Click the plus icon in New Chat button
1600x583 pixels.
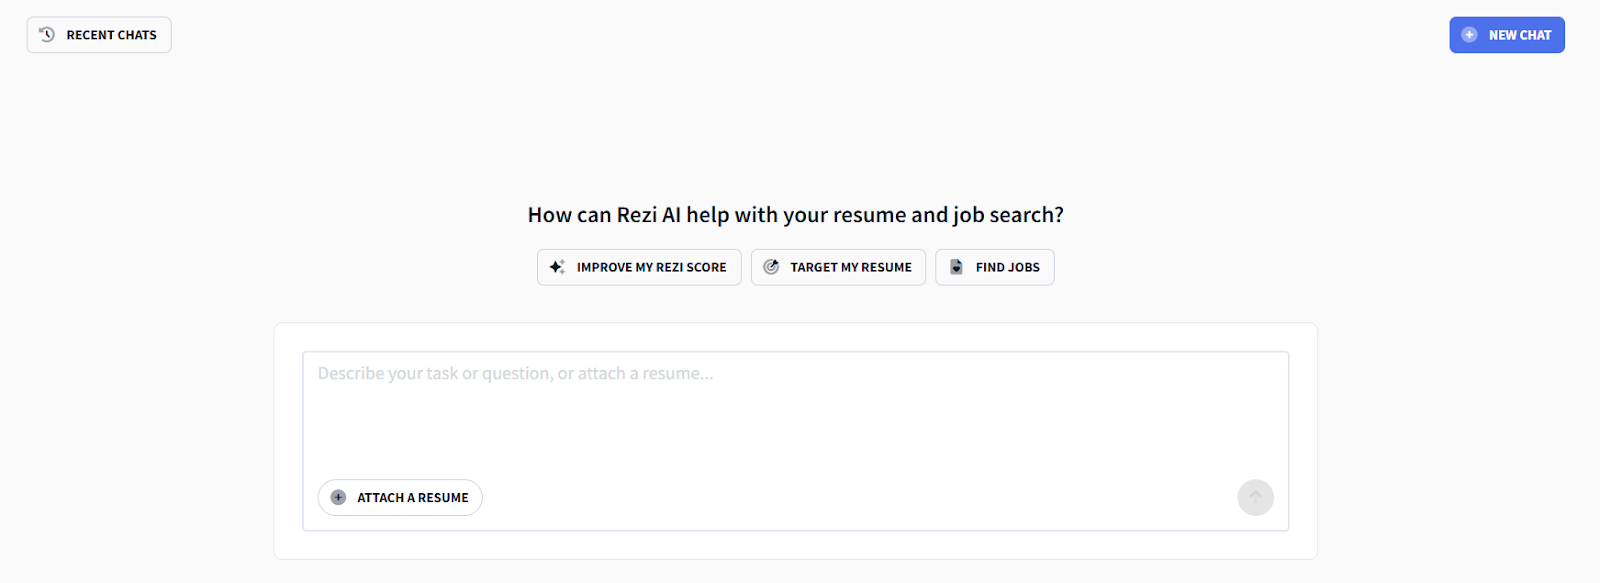click(x=1469, y=35)
